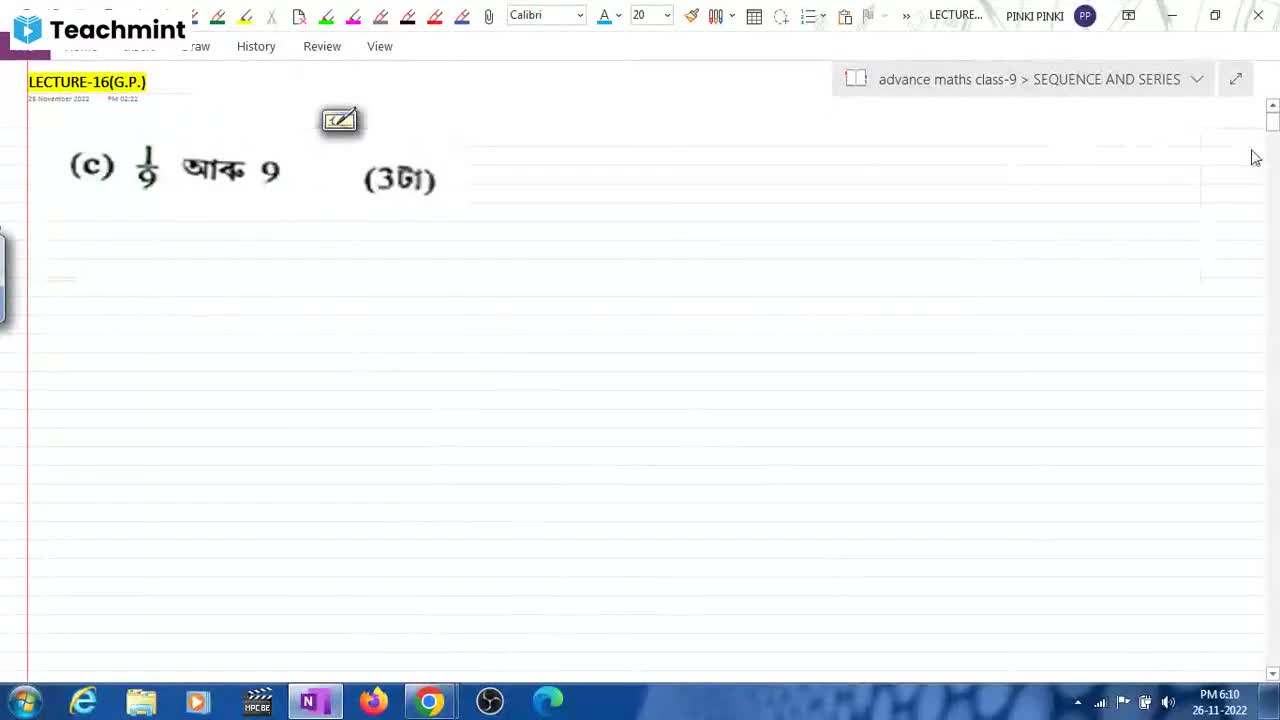Image resolution: width=1280 pixels, height=720 pixels.
Task: Activate the Lasso Select tool
Action: 781,16
